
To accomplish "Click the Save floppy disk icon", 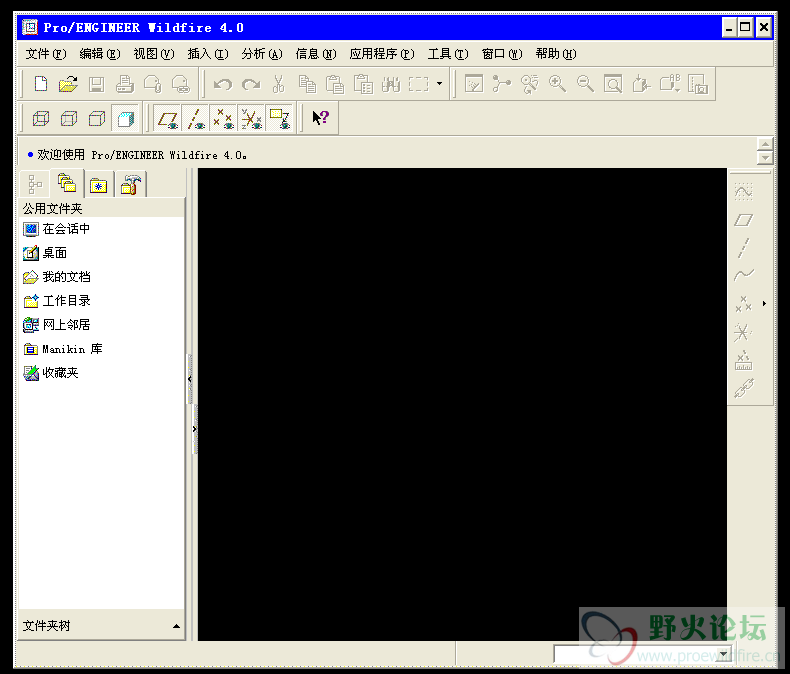I will 97,84.
